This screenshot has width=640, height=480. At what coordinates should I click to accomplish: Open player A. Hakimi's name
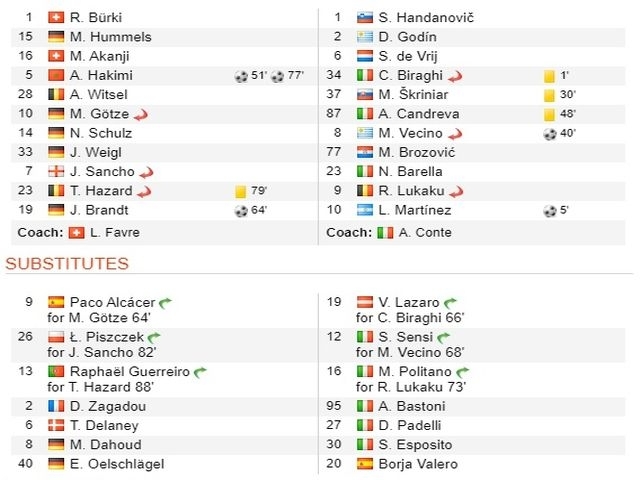click(101, 76)
